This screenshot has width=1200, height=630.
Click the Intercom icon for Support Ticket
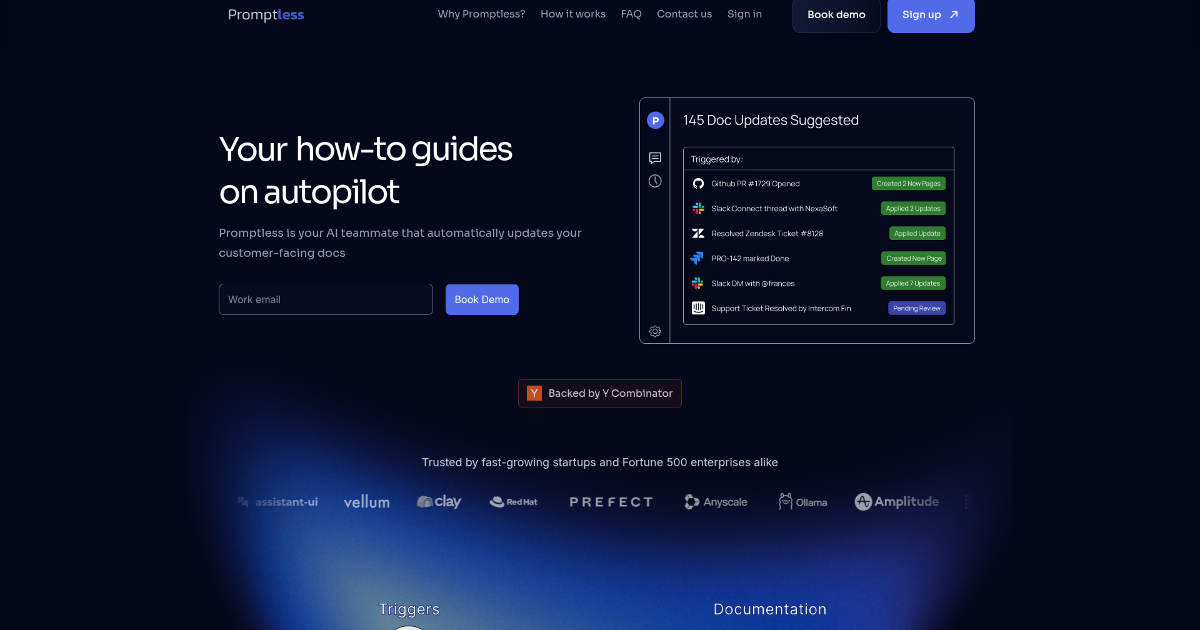[x=698, y=308]
